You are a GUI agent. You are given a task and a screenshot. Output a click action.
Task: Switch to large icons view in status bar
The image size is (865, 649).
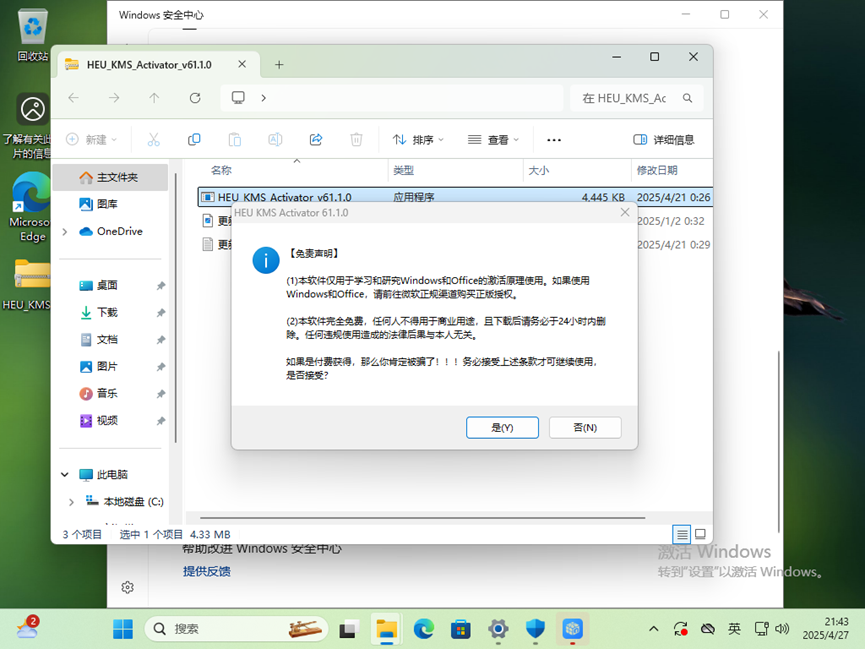[x=700, y=535]
